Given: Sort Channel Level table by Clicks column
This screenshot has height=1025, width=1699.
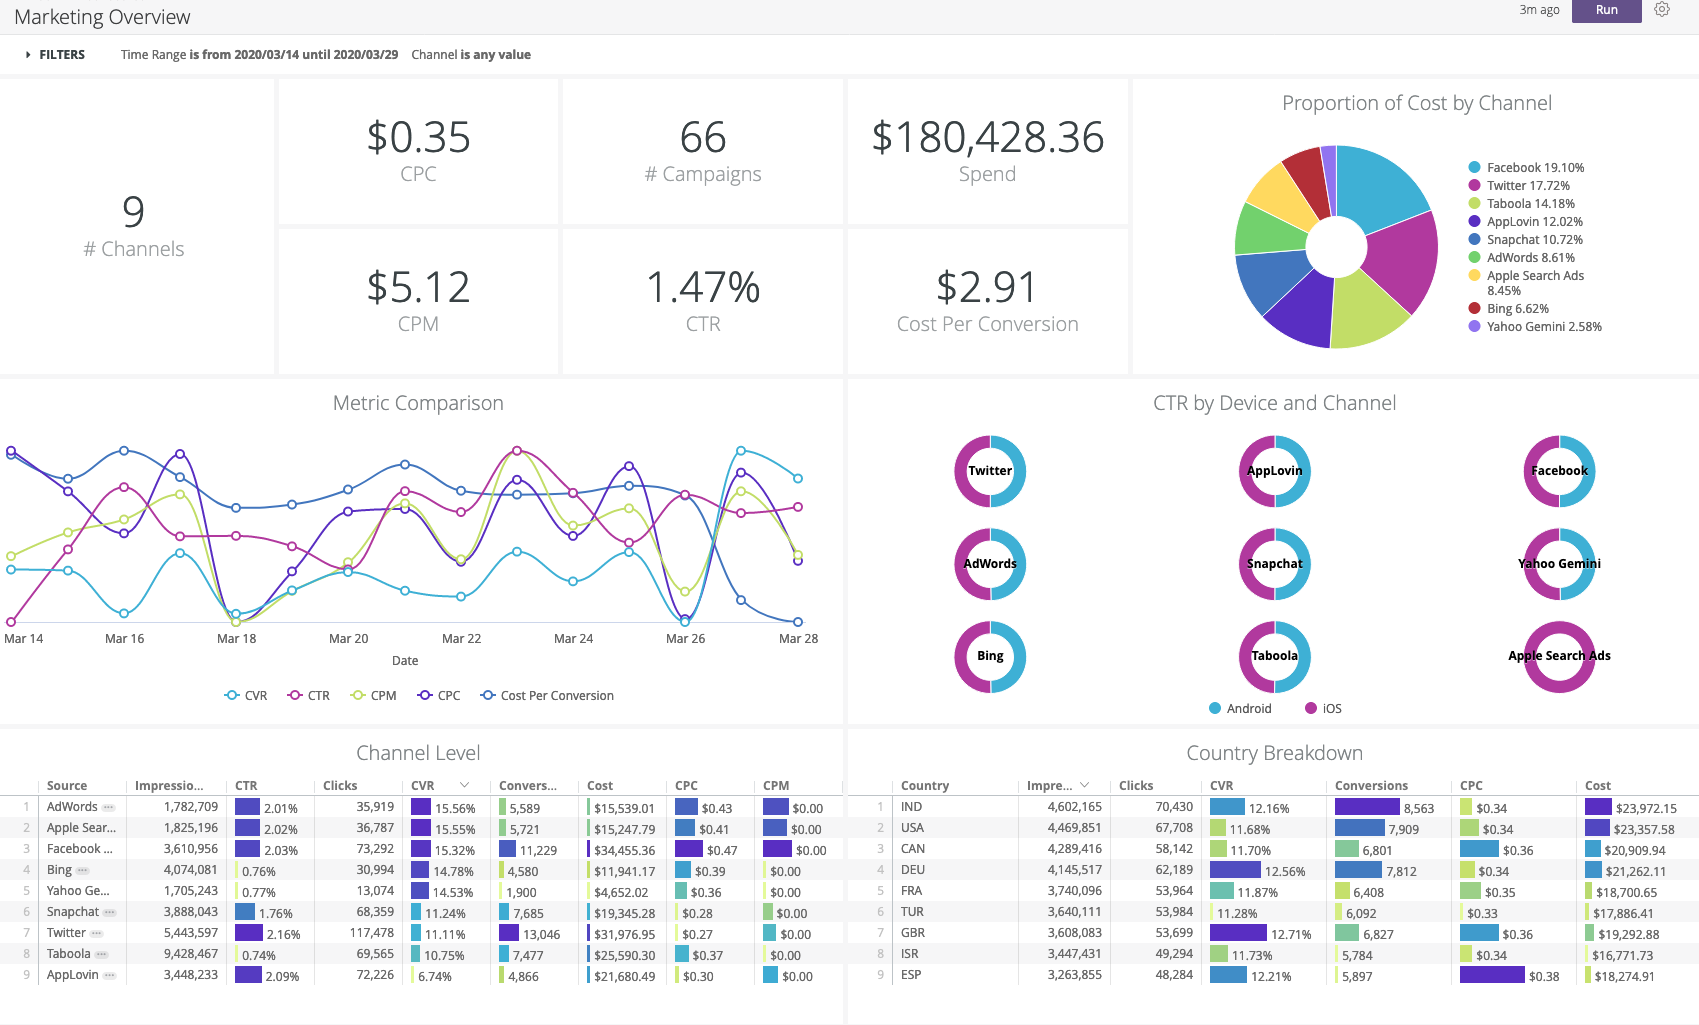Looking at the screenshot, I should click(340, 786).
